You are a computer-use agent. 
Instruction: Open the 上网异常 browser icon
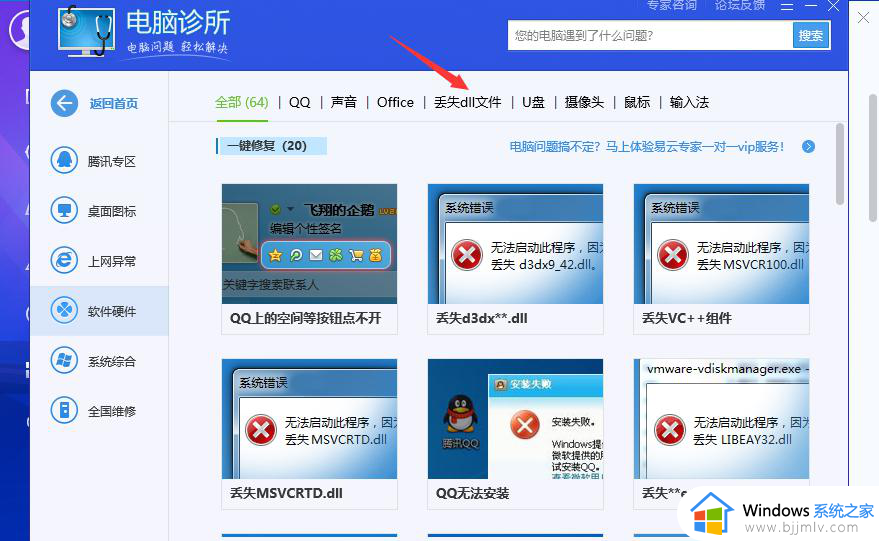[64, 261]
